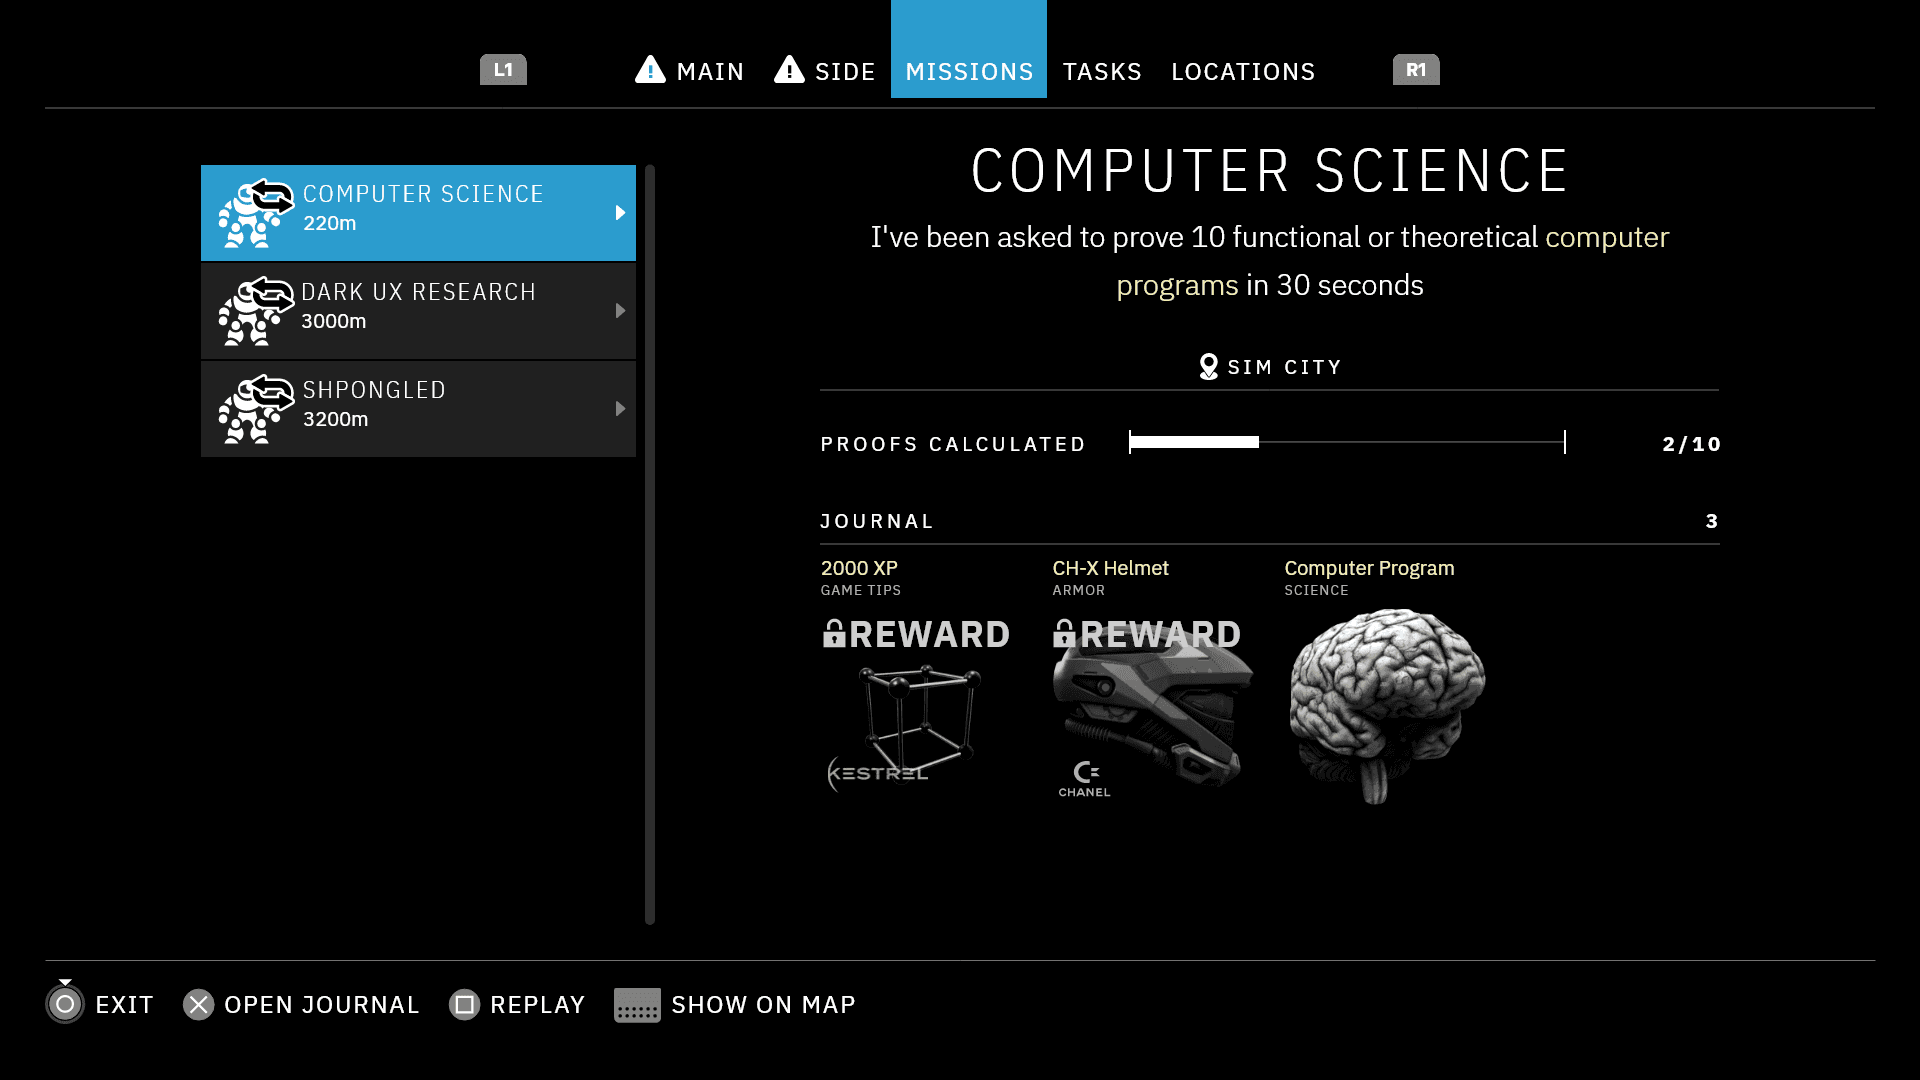Click the 'GAME TIPS' category label
Screen dimensions: 1920x1080
click(861, 590)
